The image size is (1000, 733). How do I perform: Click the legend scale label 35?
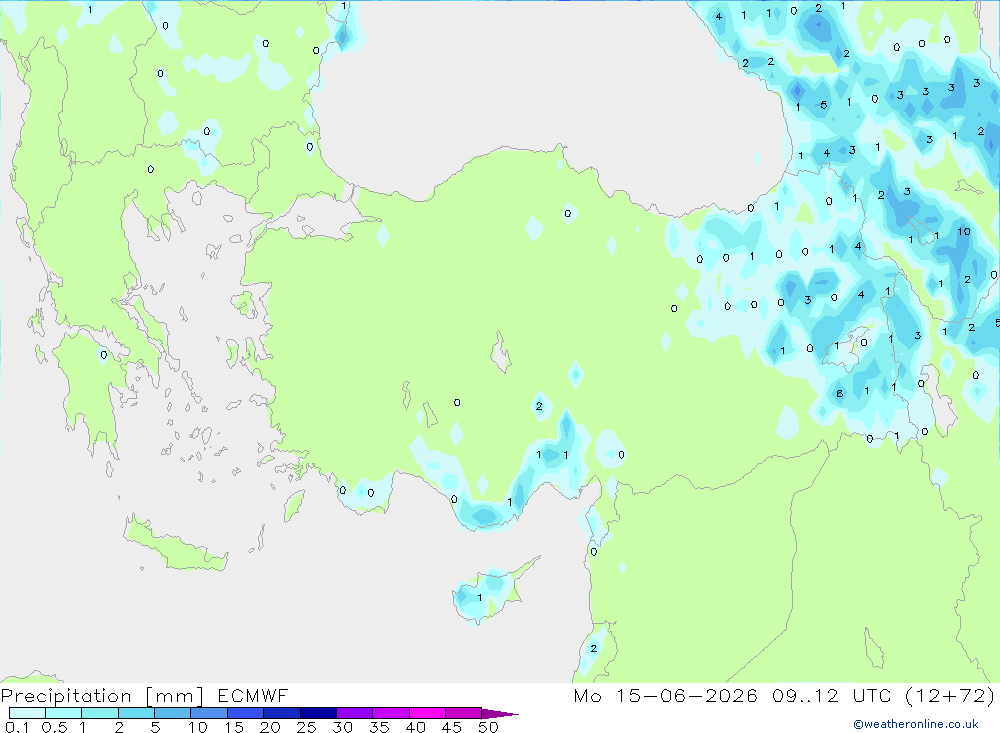click(x=379, y=727)
